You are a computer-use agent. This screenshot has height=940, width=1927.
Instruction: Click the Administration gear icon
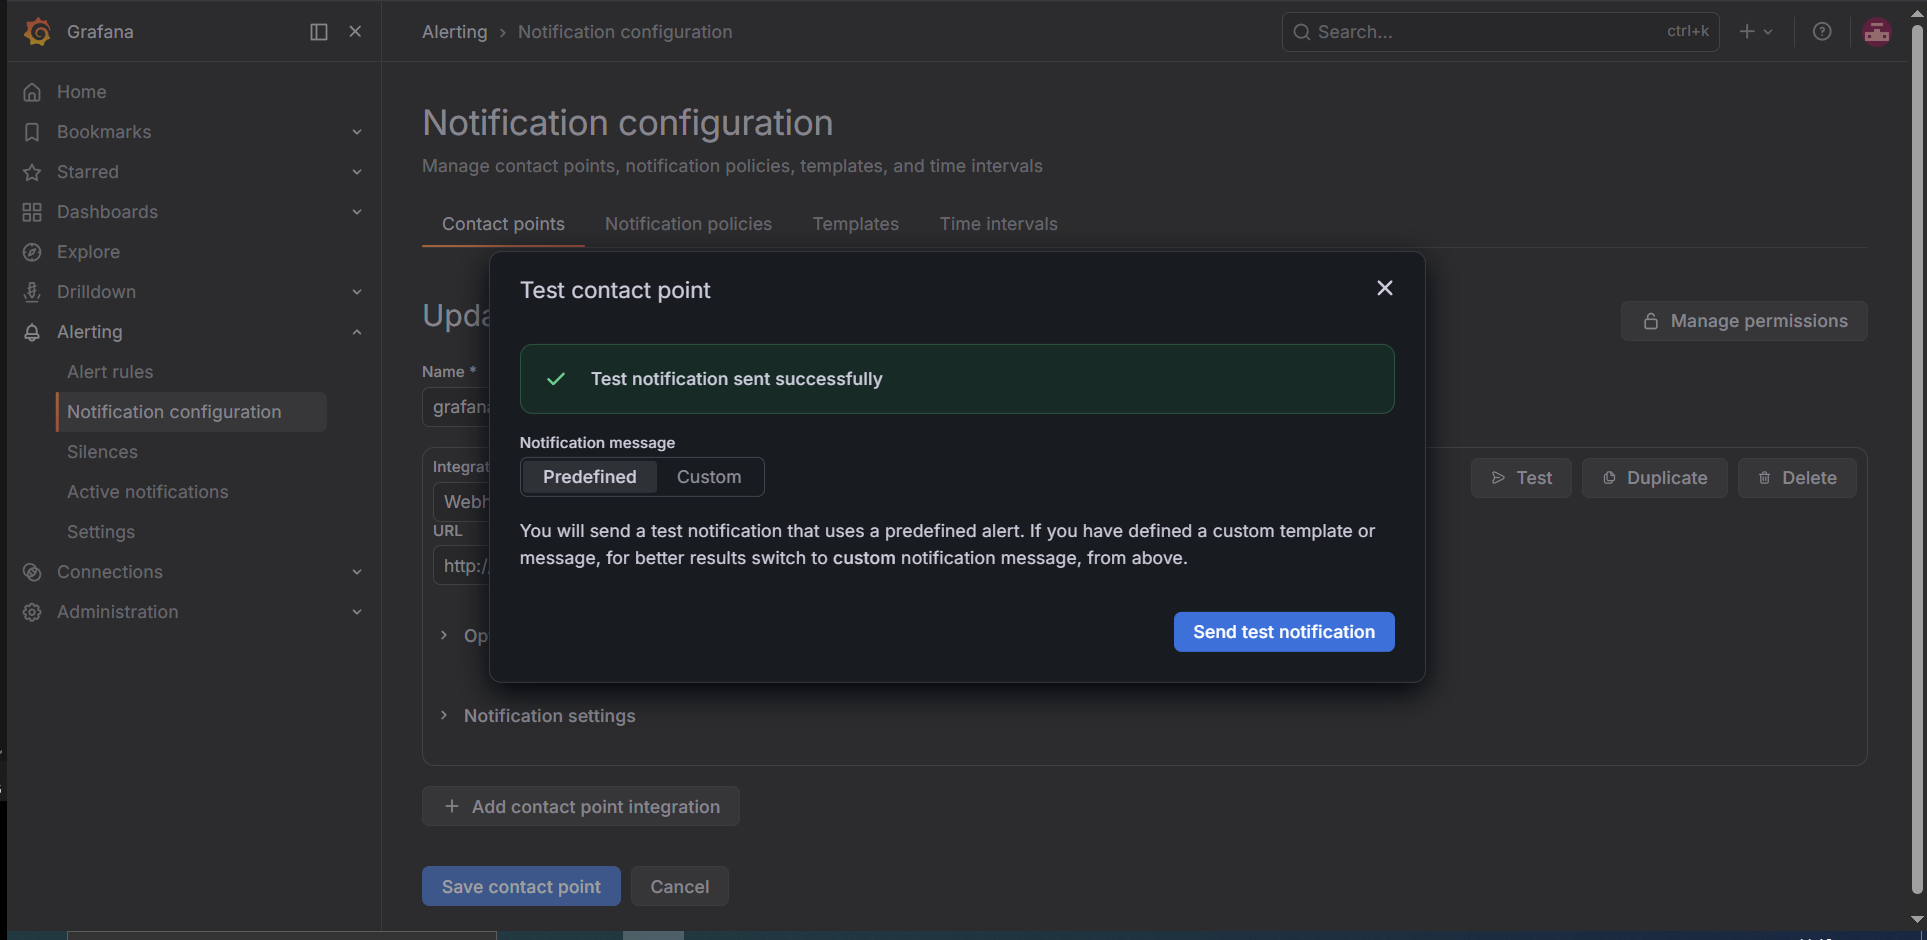[x=32, y=612]
